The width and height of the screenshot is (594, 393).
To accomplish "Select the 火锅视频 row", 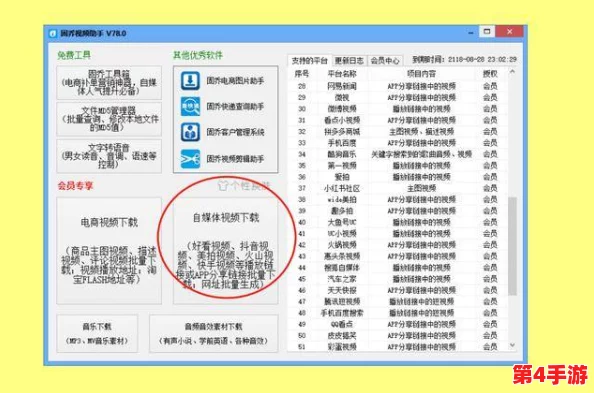I will tap(398, 245).
